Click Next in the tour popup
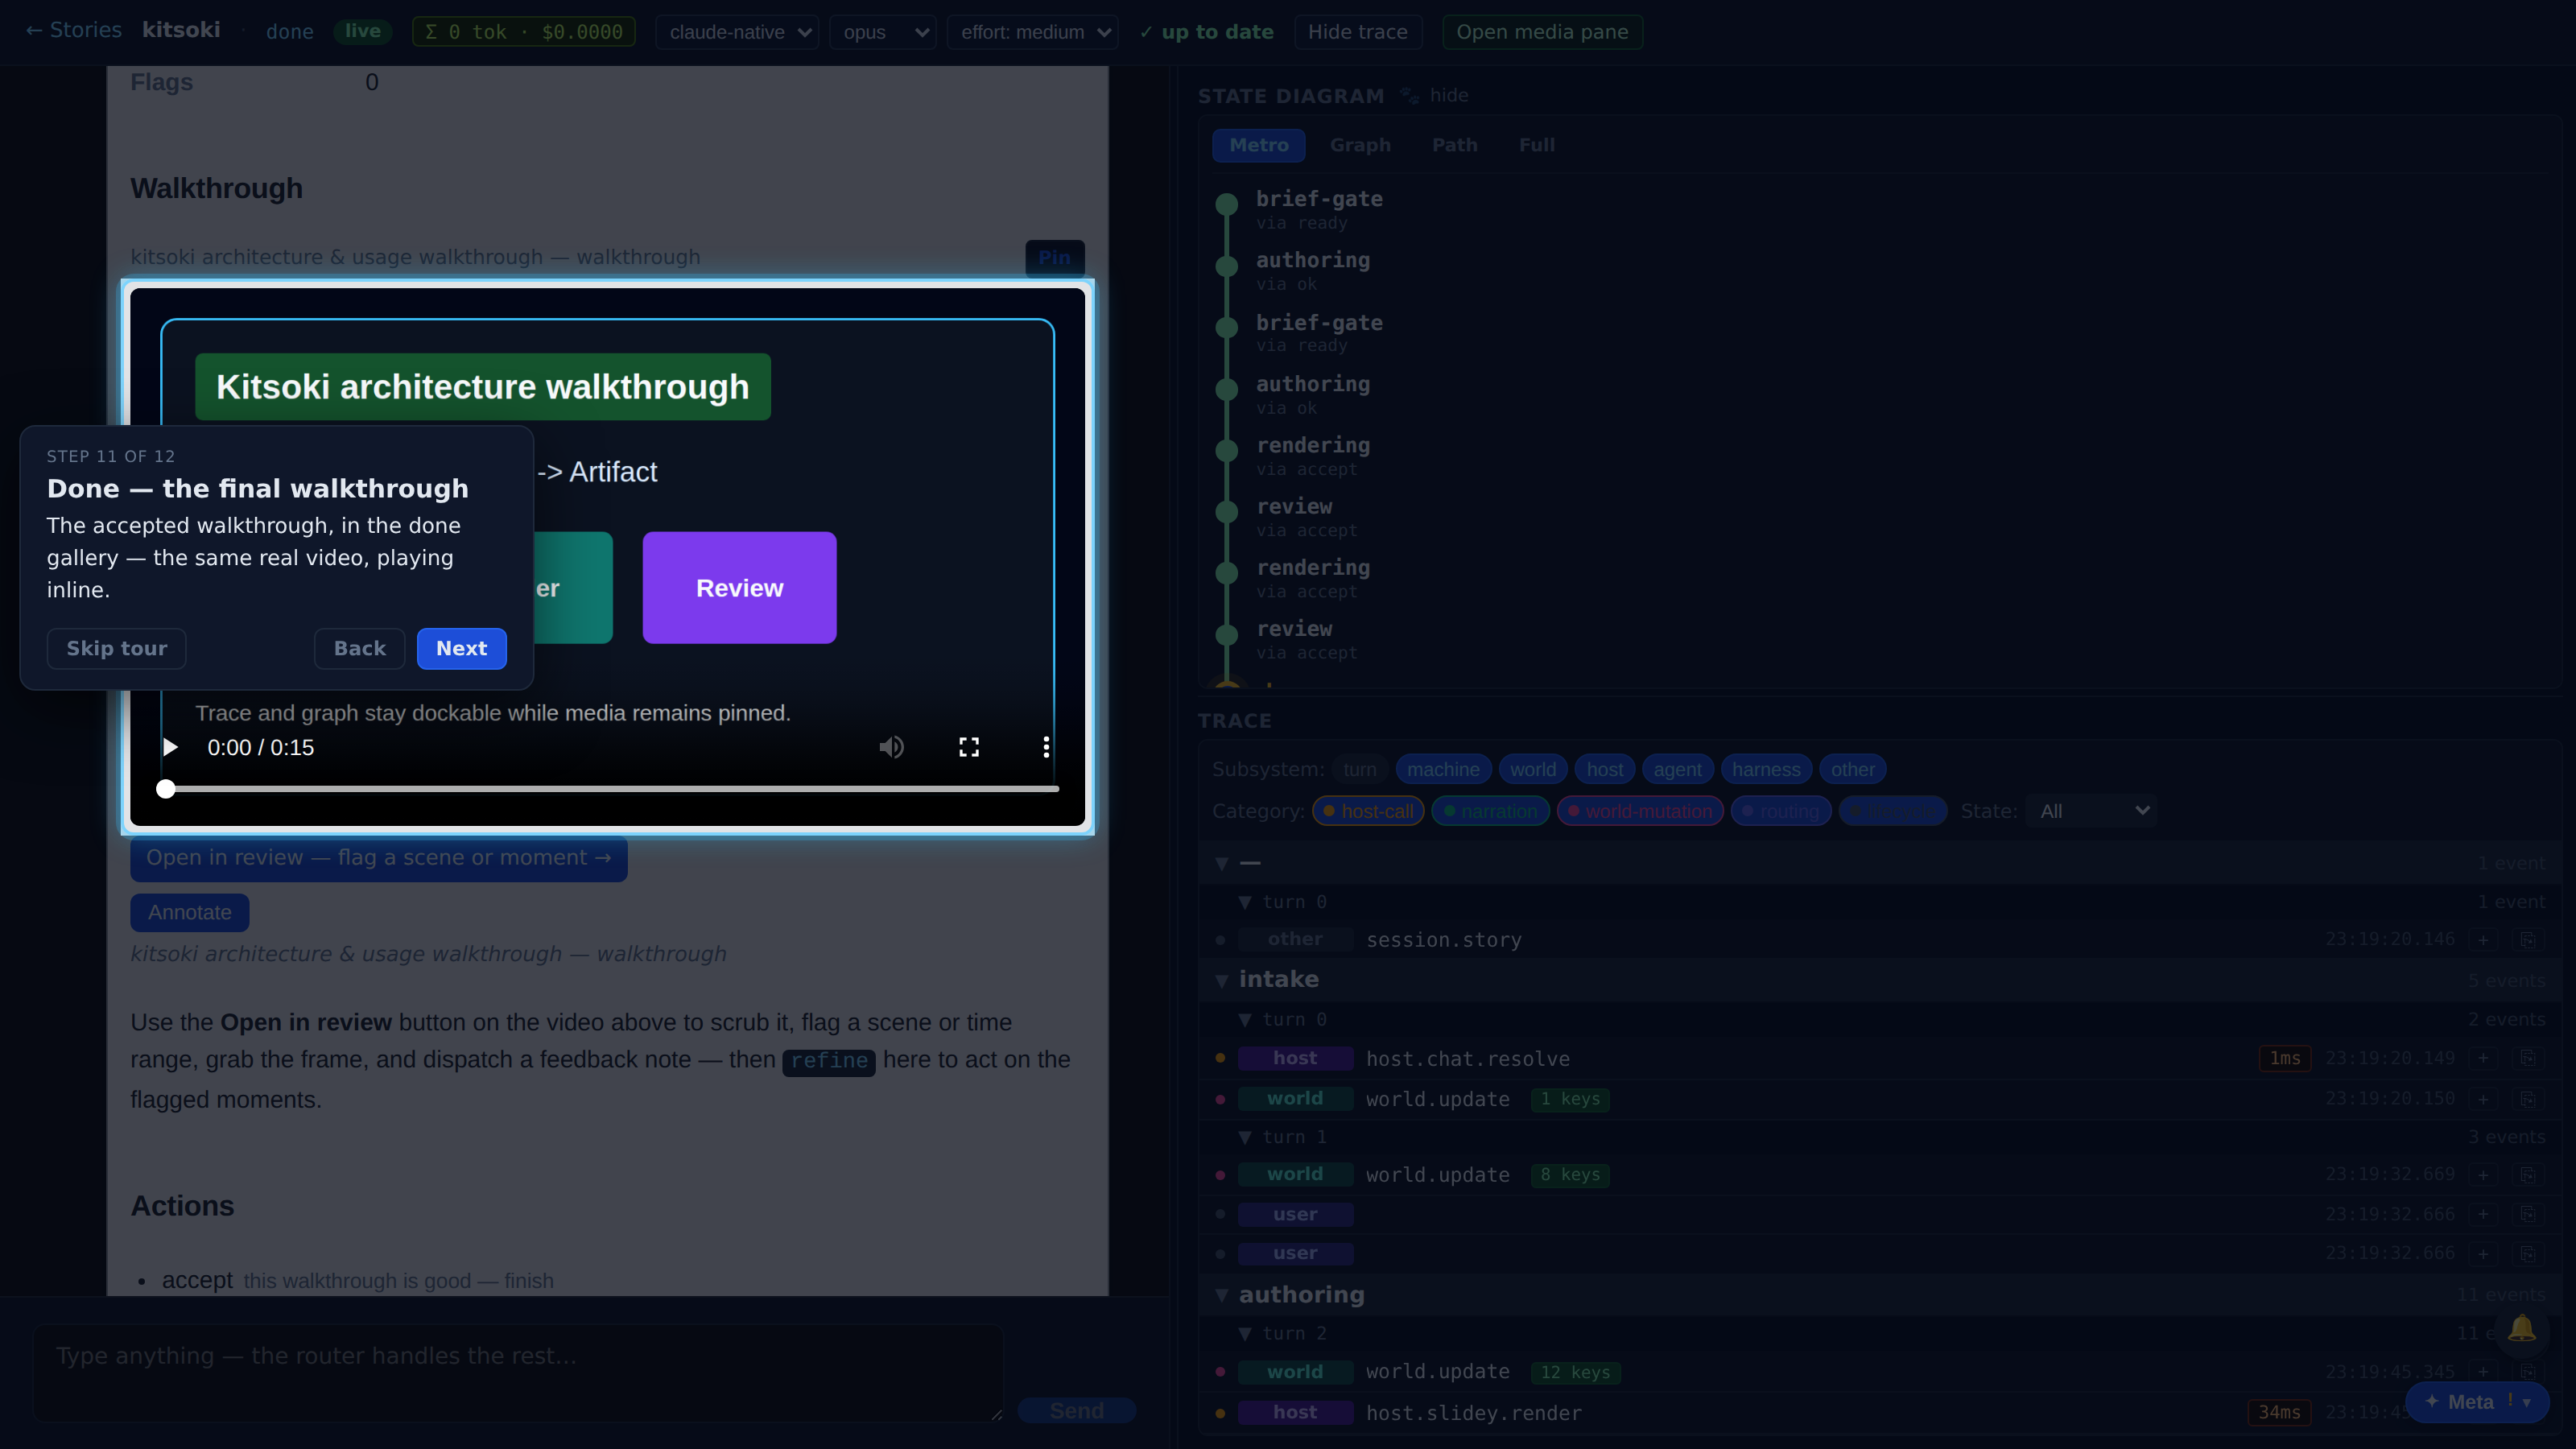The height and width of the screenshot is (1449, 2576). pyautogui.click(x=461, y=648)
